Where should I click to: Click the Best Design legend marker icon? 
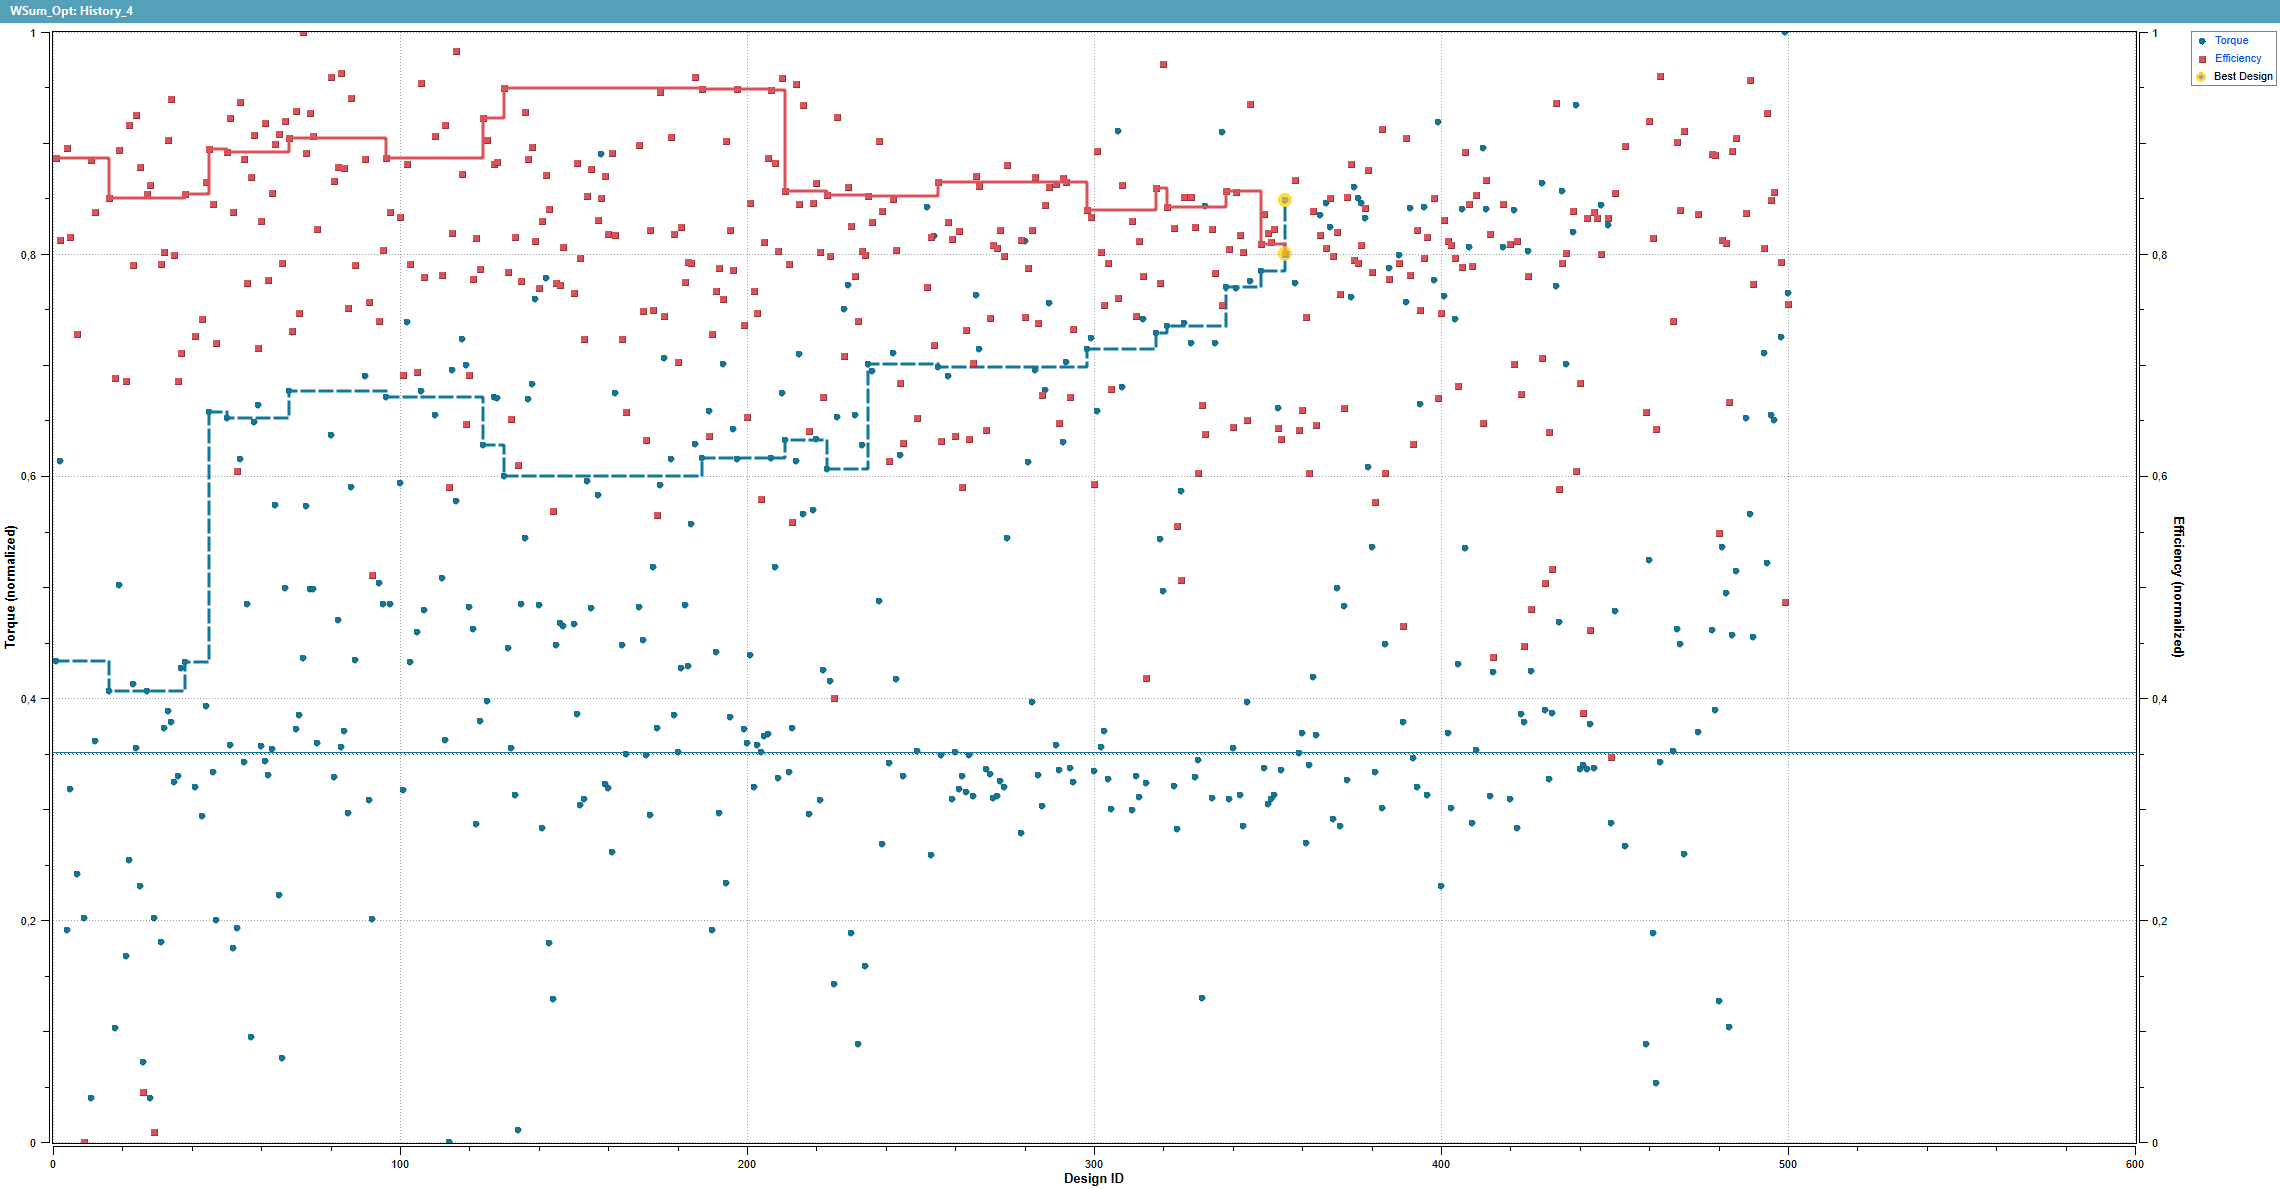pyautogui.click(x=2201, y=77)
